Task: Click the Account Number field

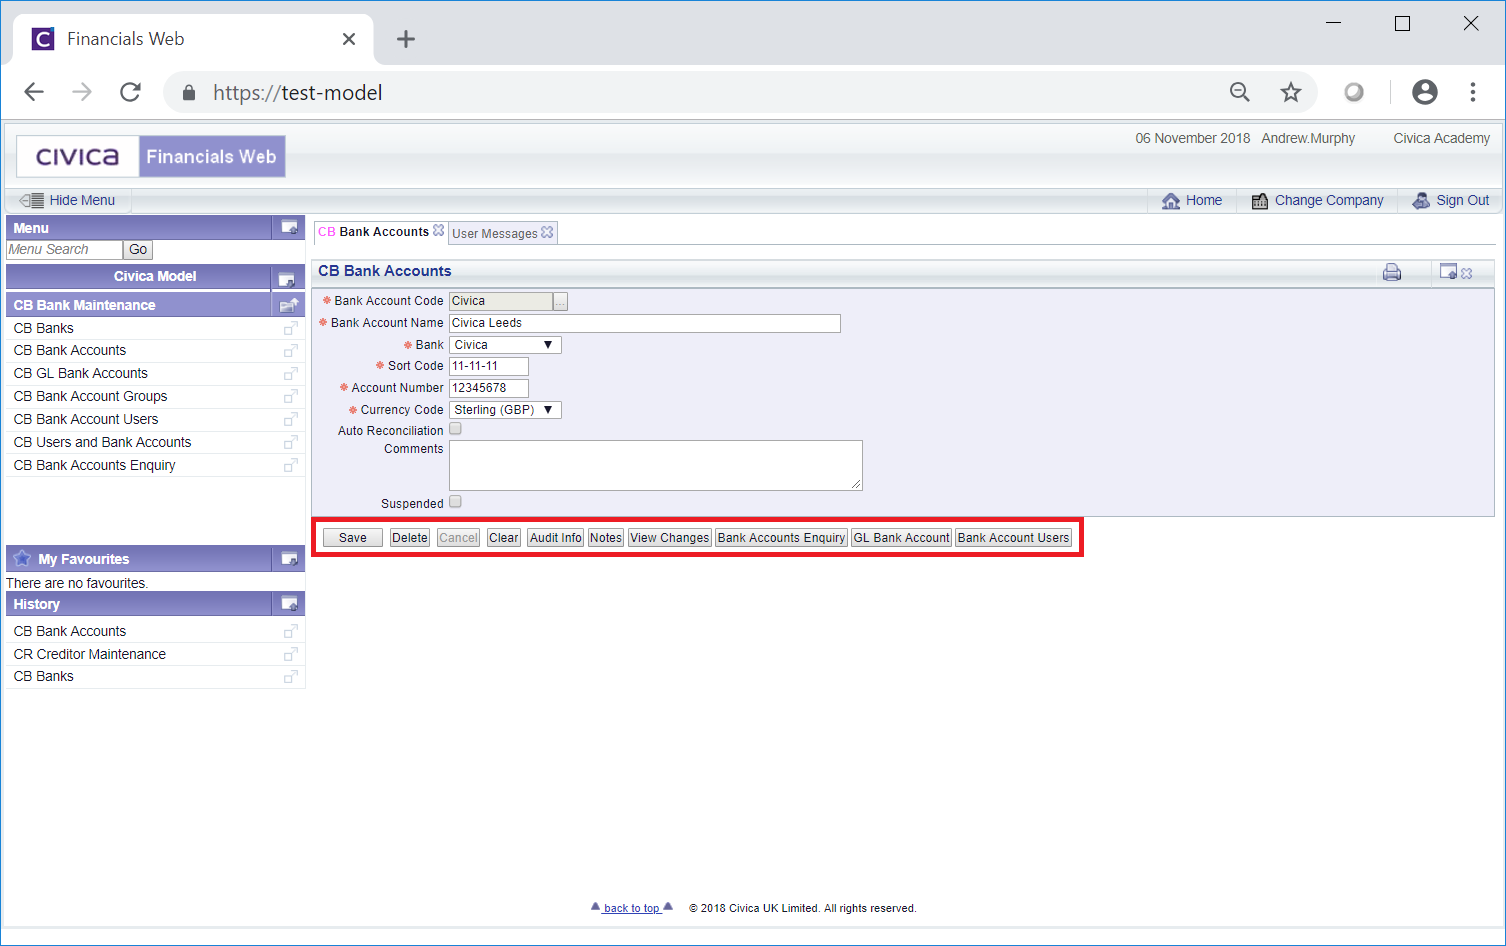Action: pos(488,388)
